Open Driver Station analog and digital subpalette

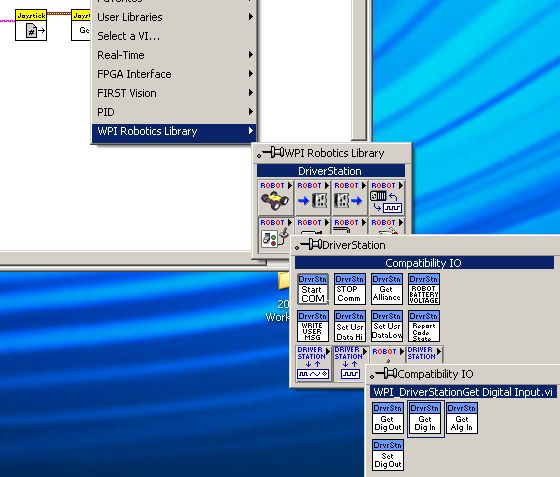pyautogui.click(x=314, y=363)
